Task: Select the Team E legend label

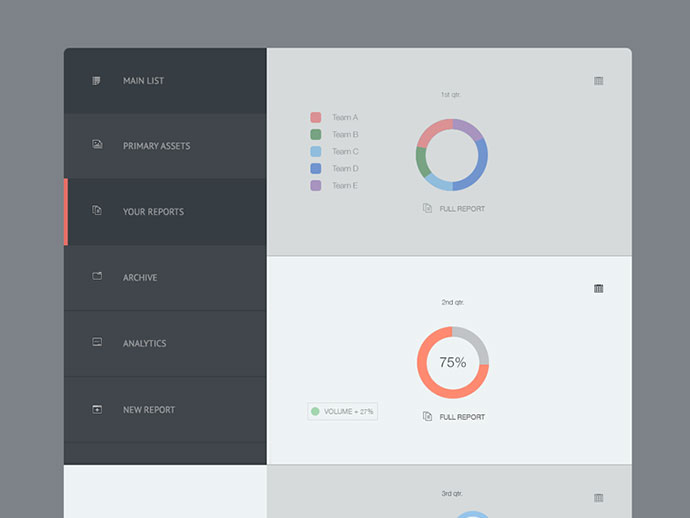Action: (345, 186)
